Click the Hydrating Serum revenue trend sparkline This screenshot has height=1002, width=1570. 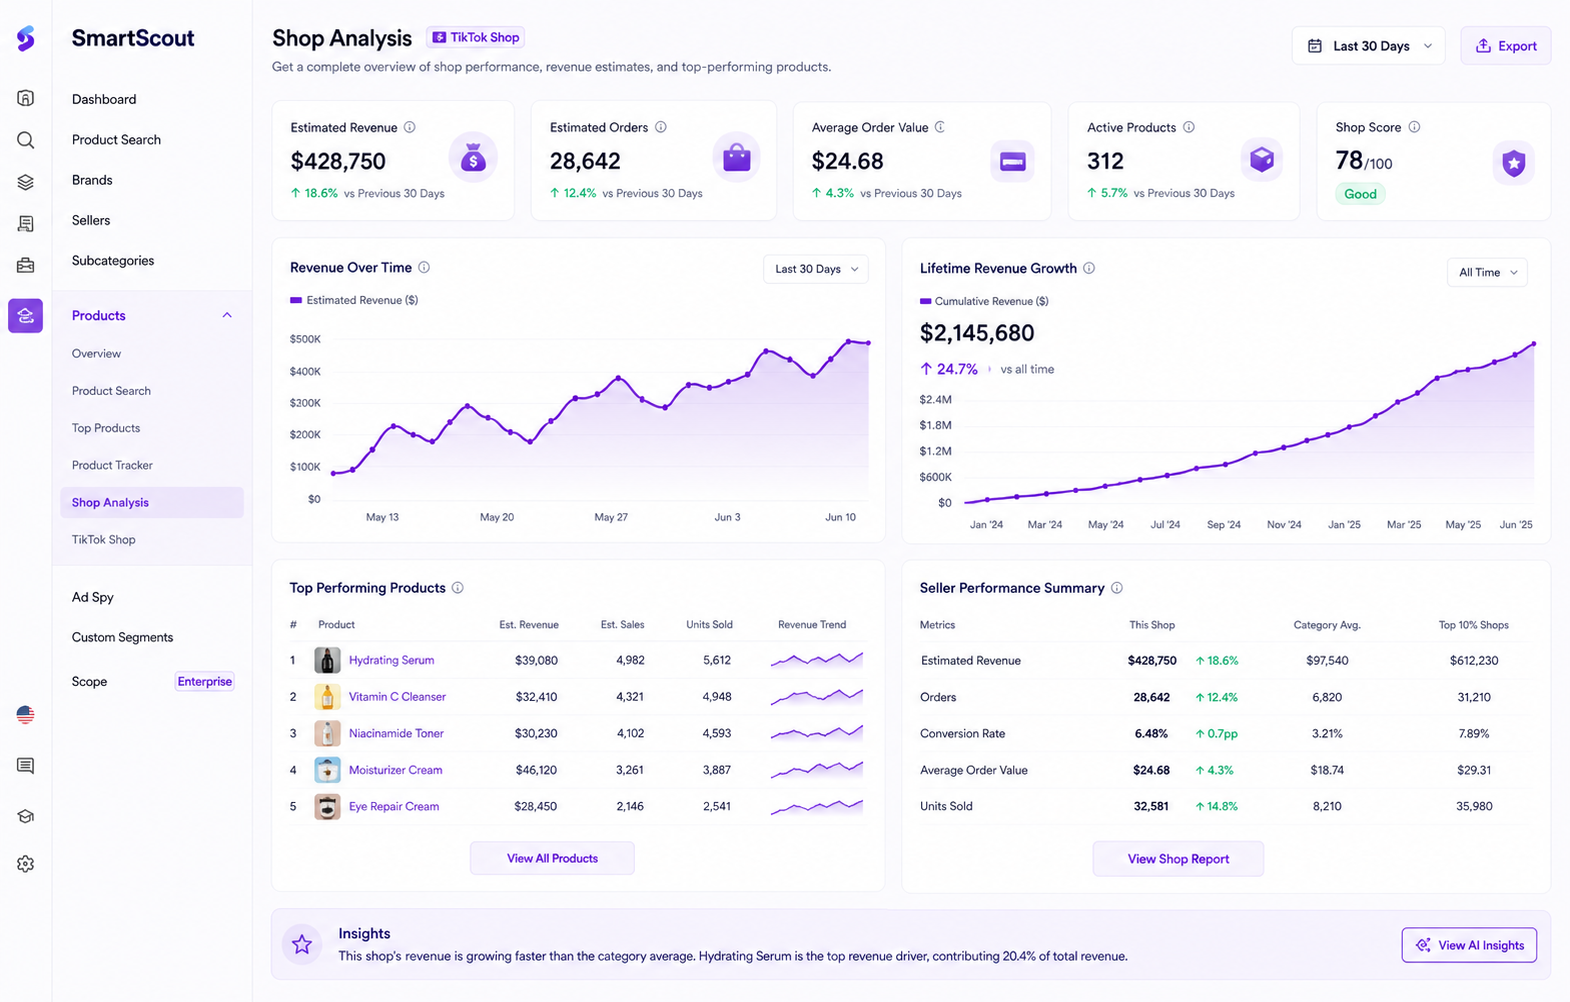[817, 659]
